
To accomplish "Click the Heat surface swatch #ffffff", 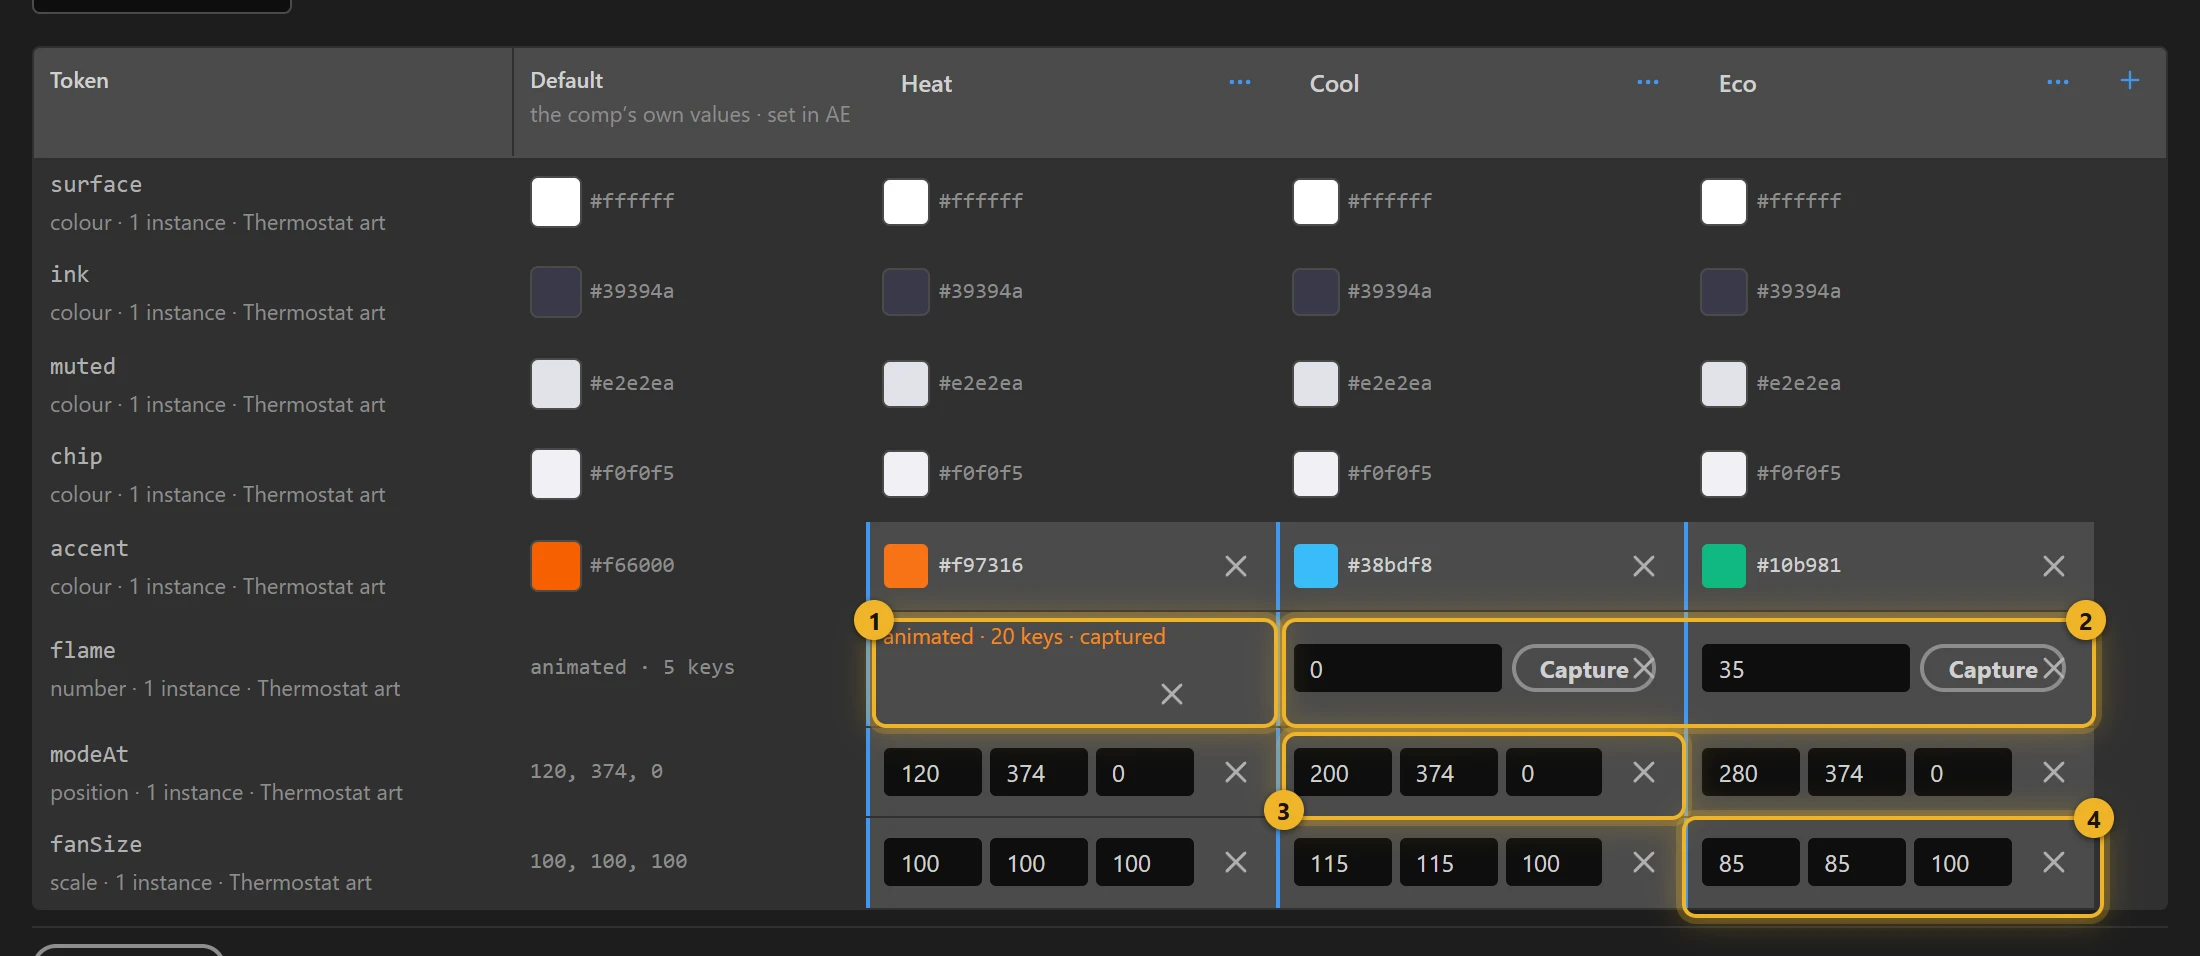I will (906, 202).
